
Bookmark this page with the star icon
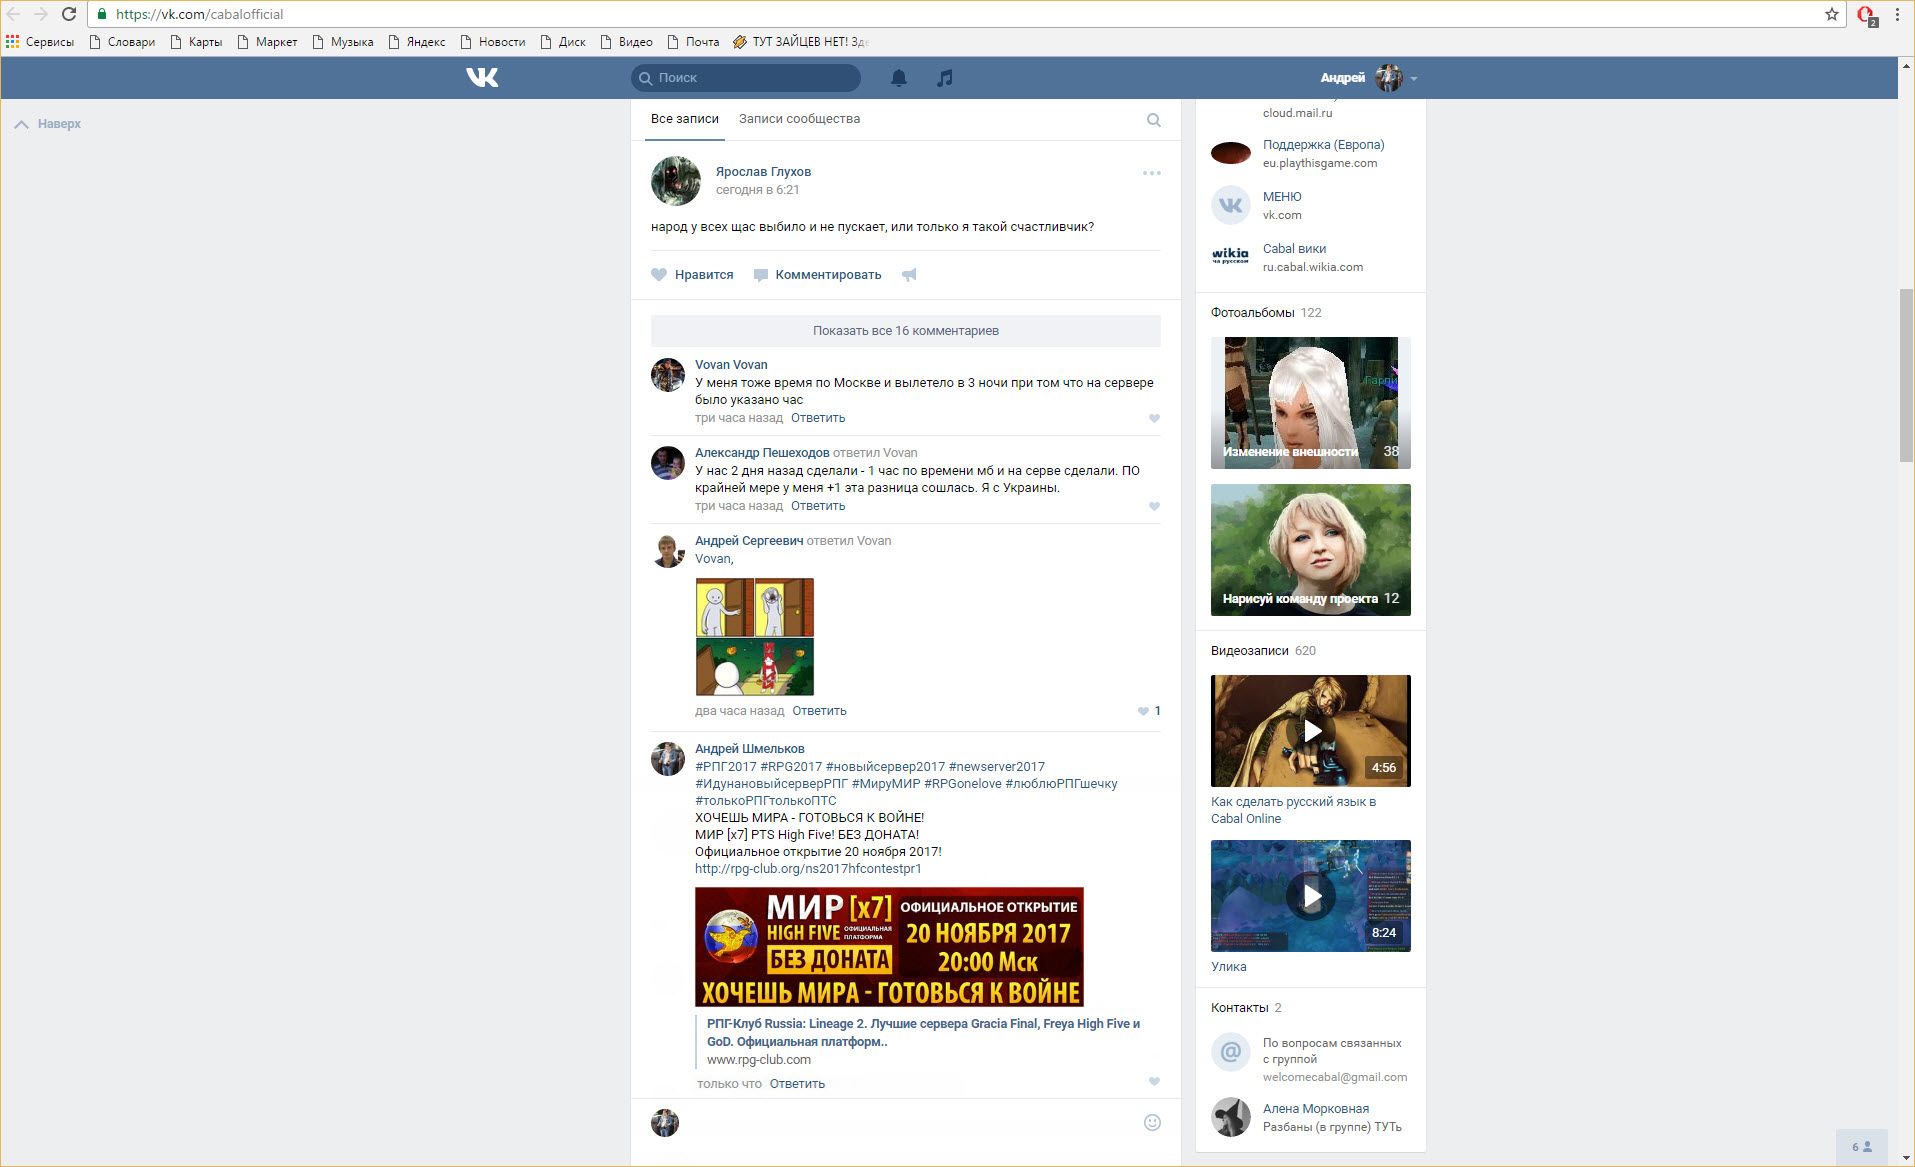(1831, 14)
